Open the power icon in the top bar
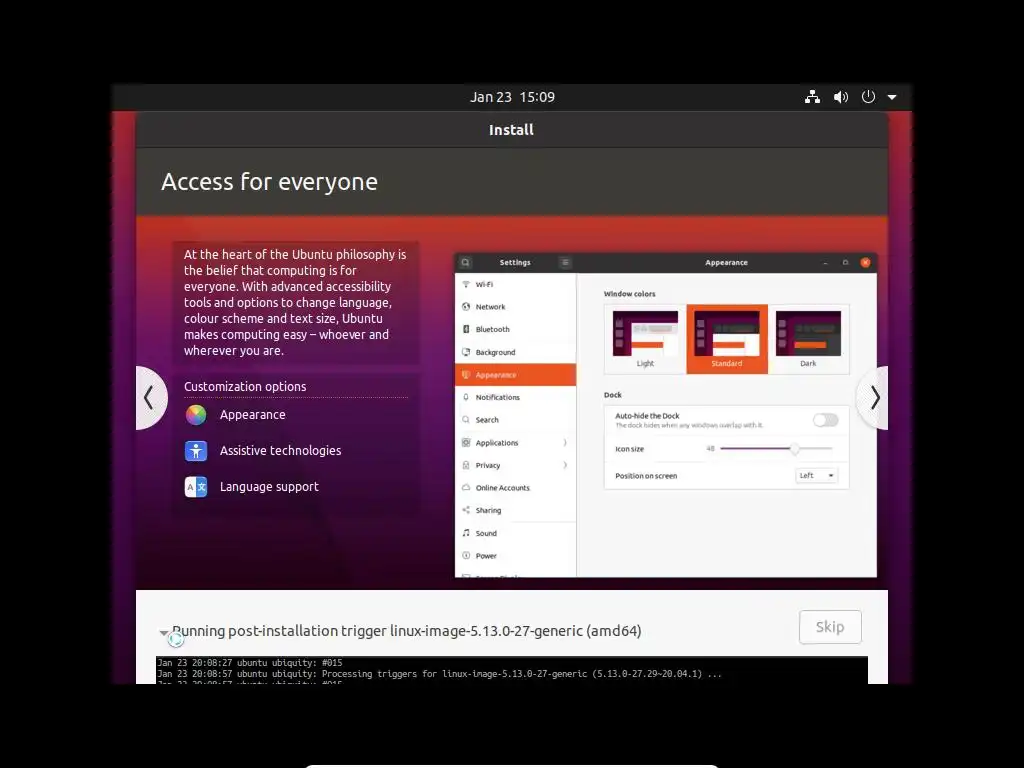Screen dimensions: 1024x768 click(868, 97)
